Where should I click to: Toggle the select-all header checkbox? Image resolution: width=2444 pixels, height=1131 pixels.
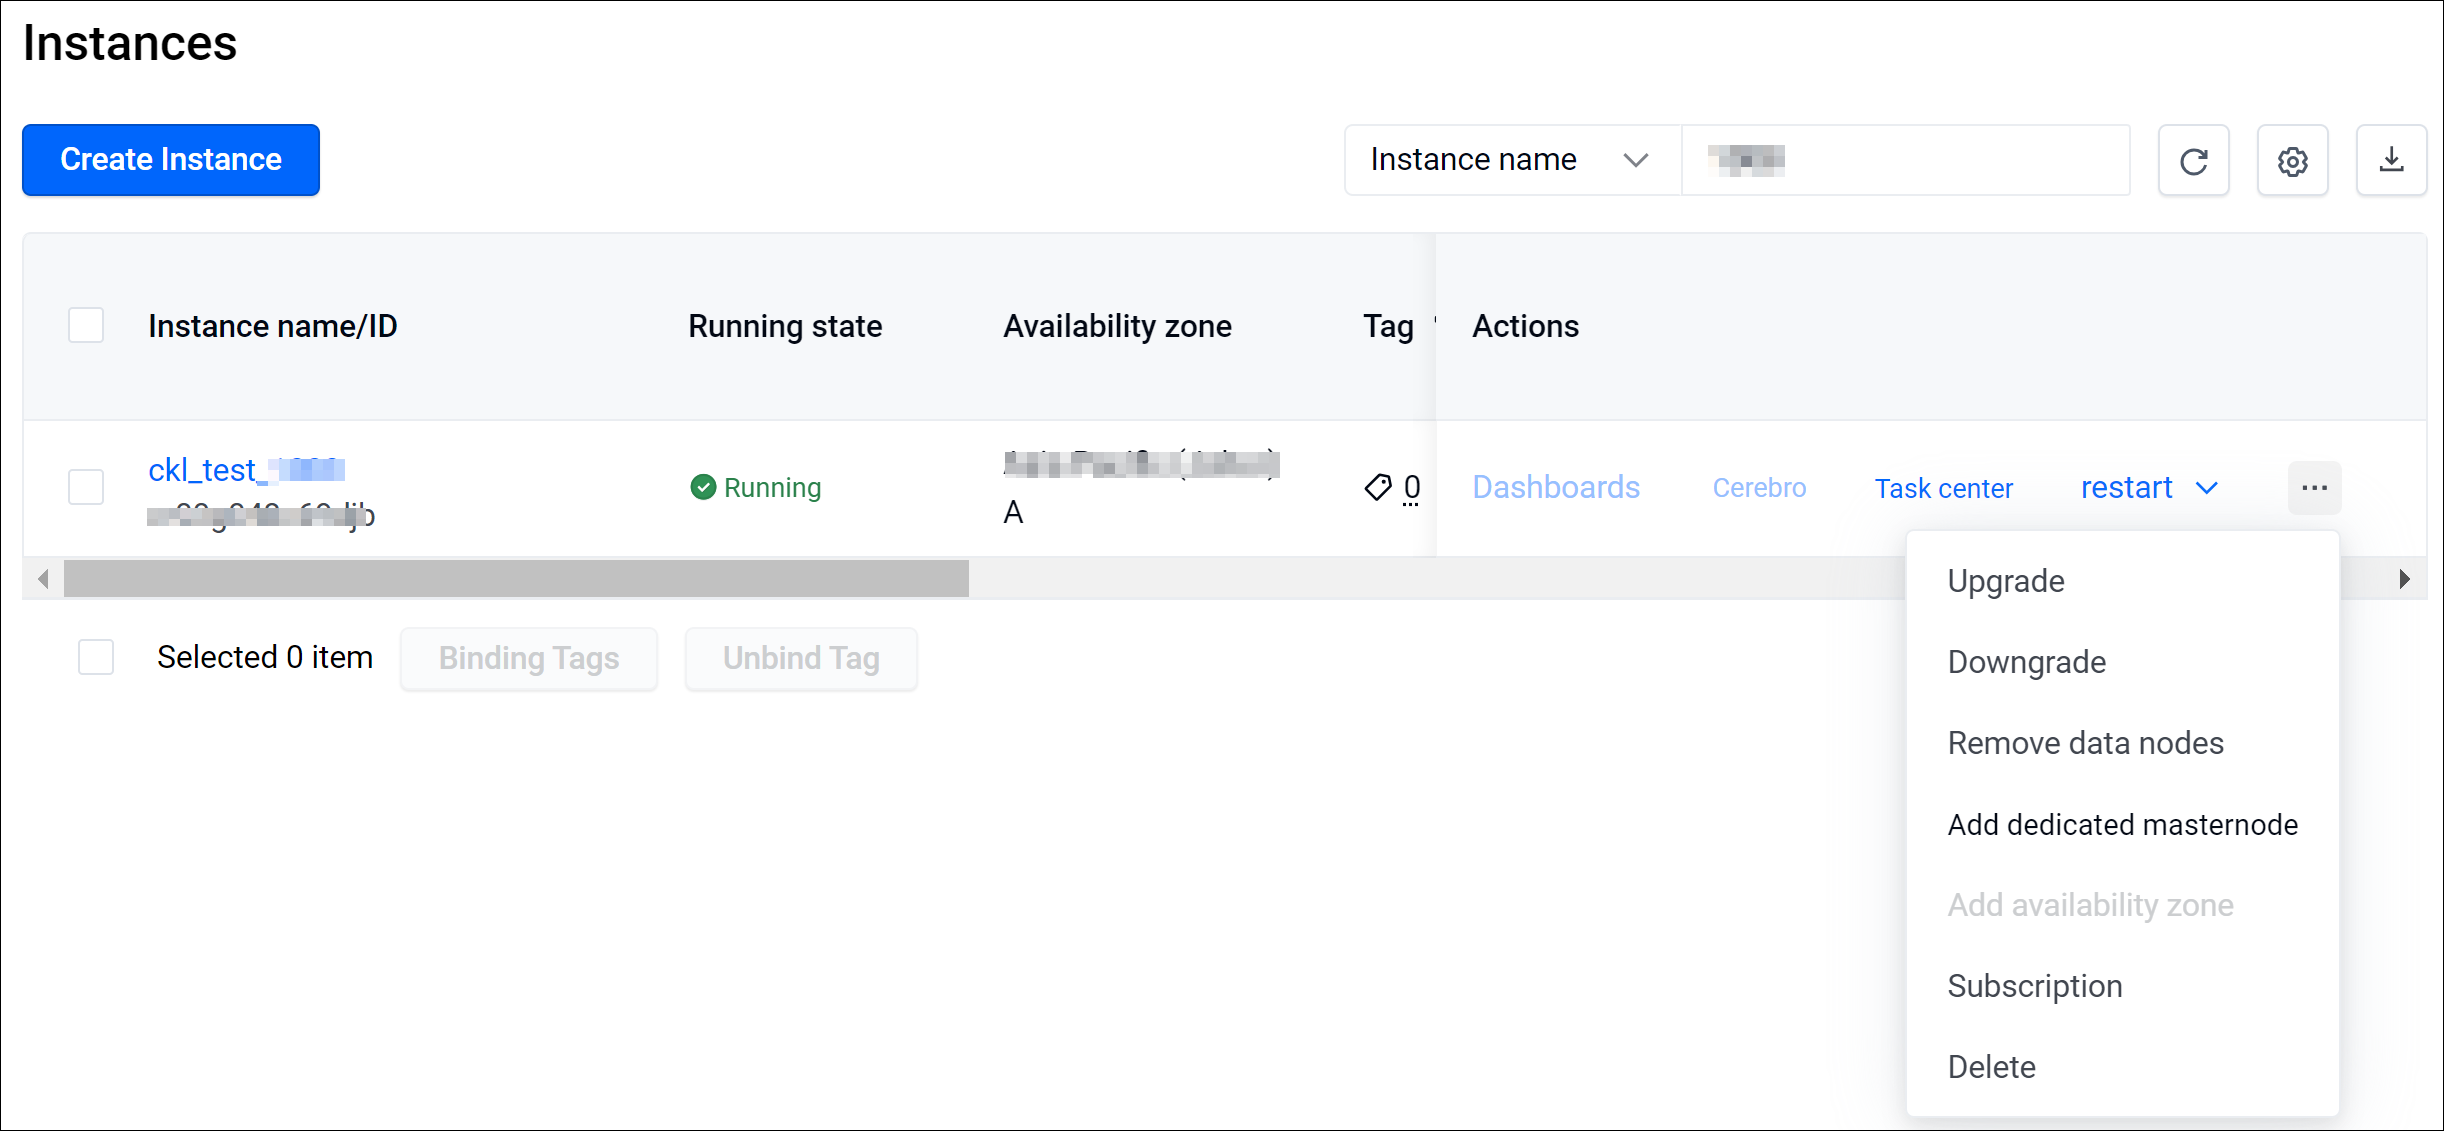pos(86,325)
